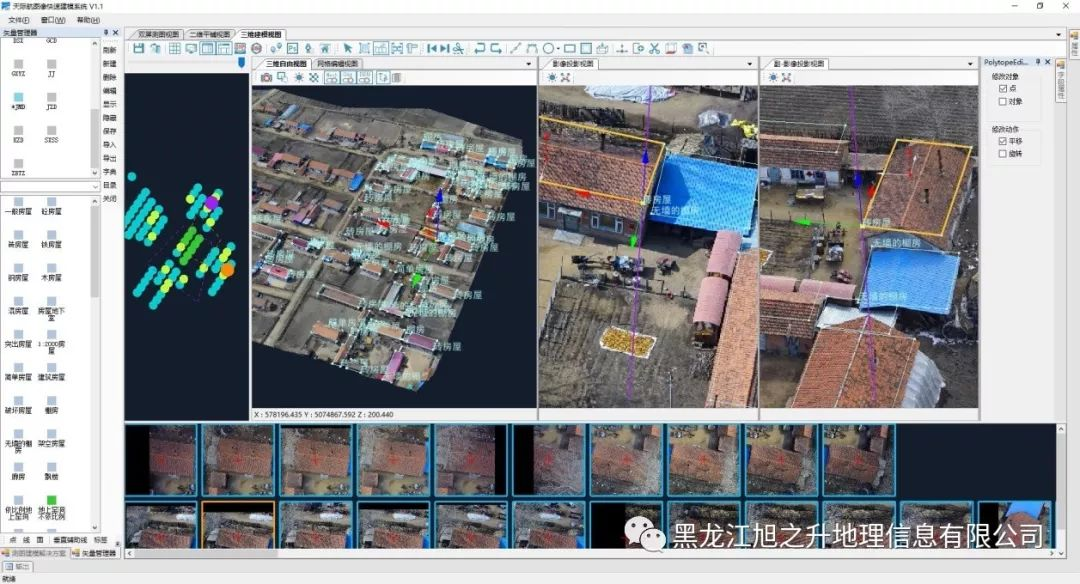Switch to the 双屏测图视图 tab
Screen dimensions: 1080x584
160,31
